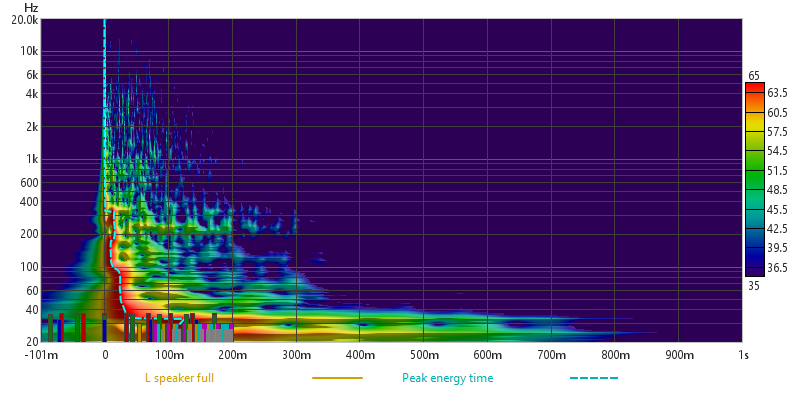This screenshot has height=393, width=800.
Task: Click the '54.5' color scale value
Action: click(x=777, y=151)
